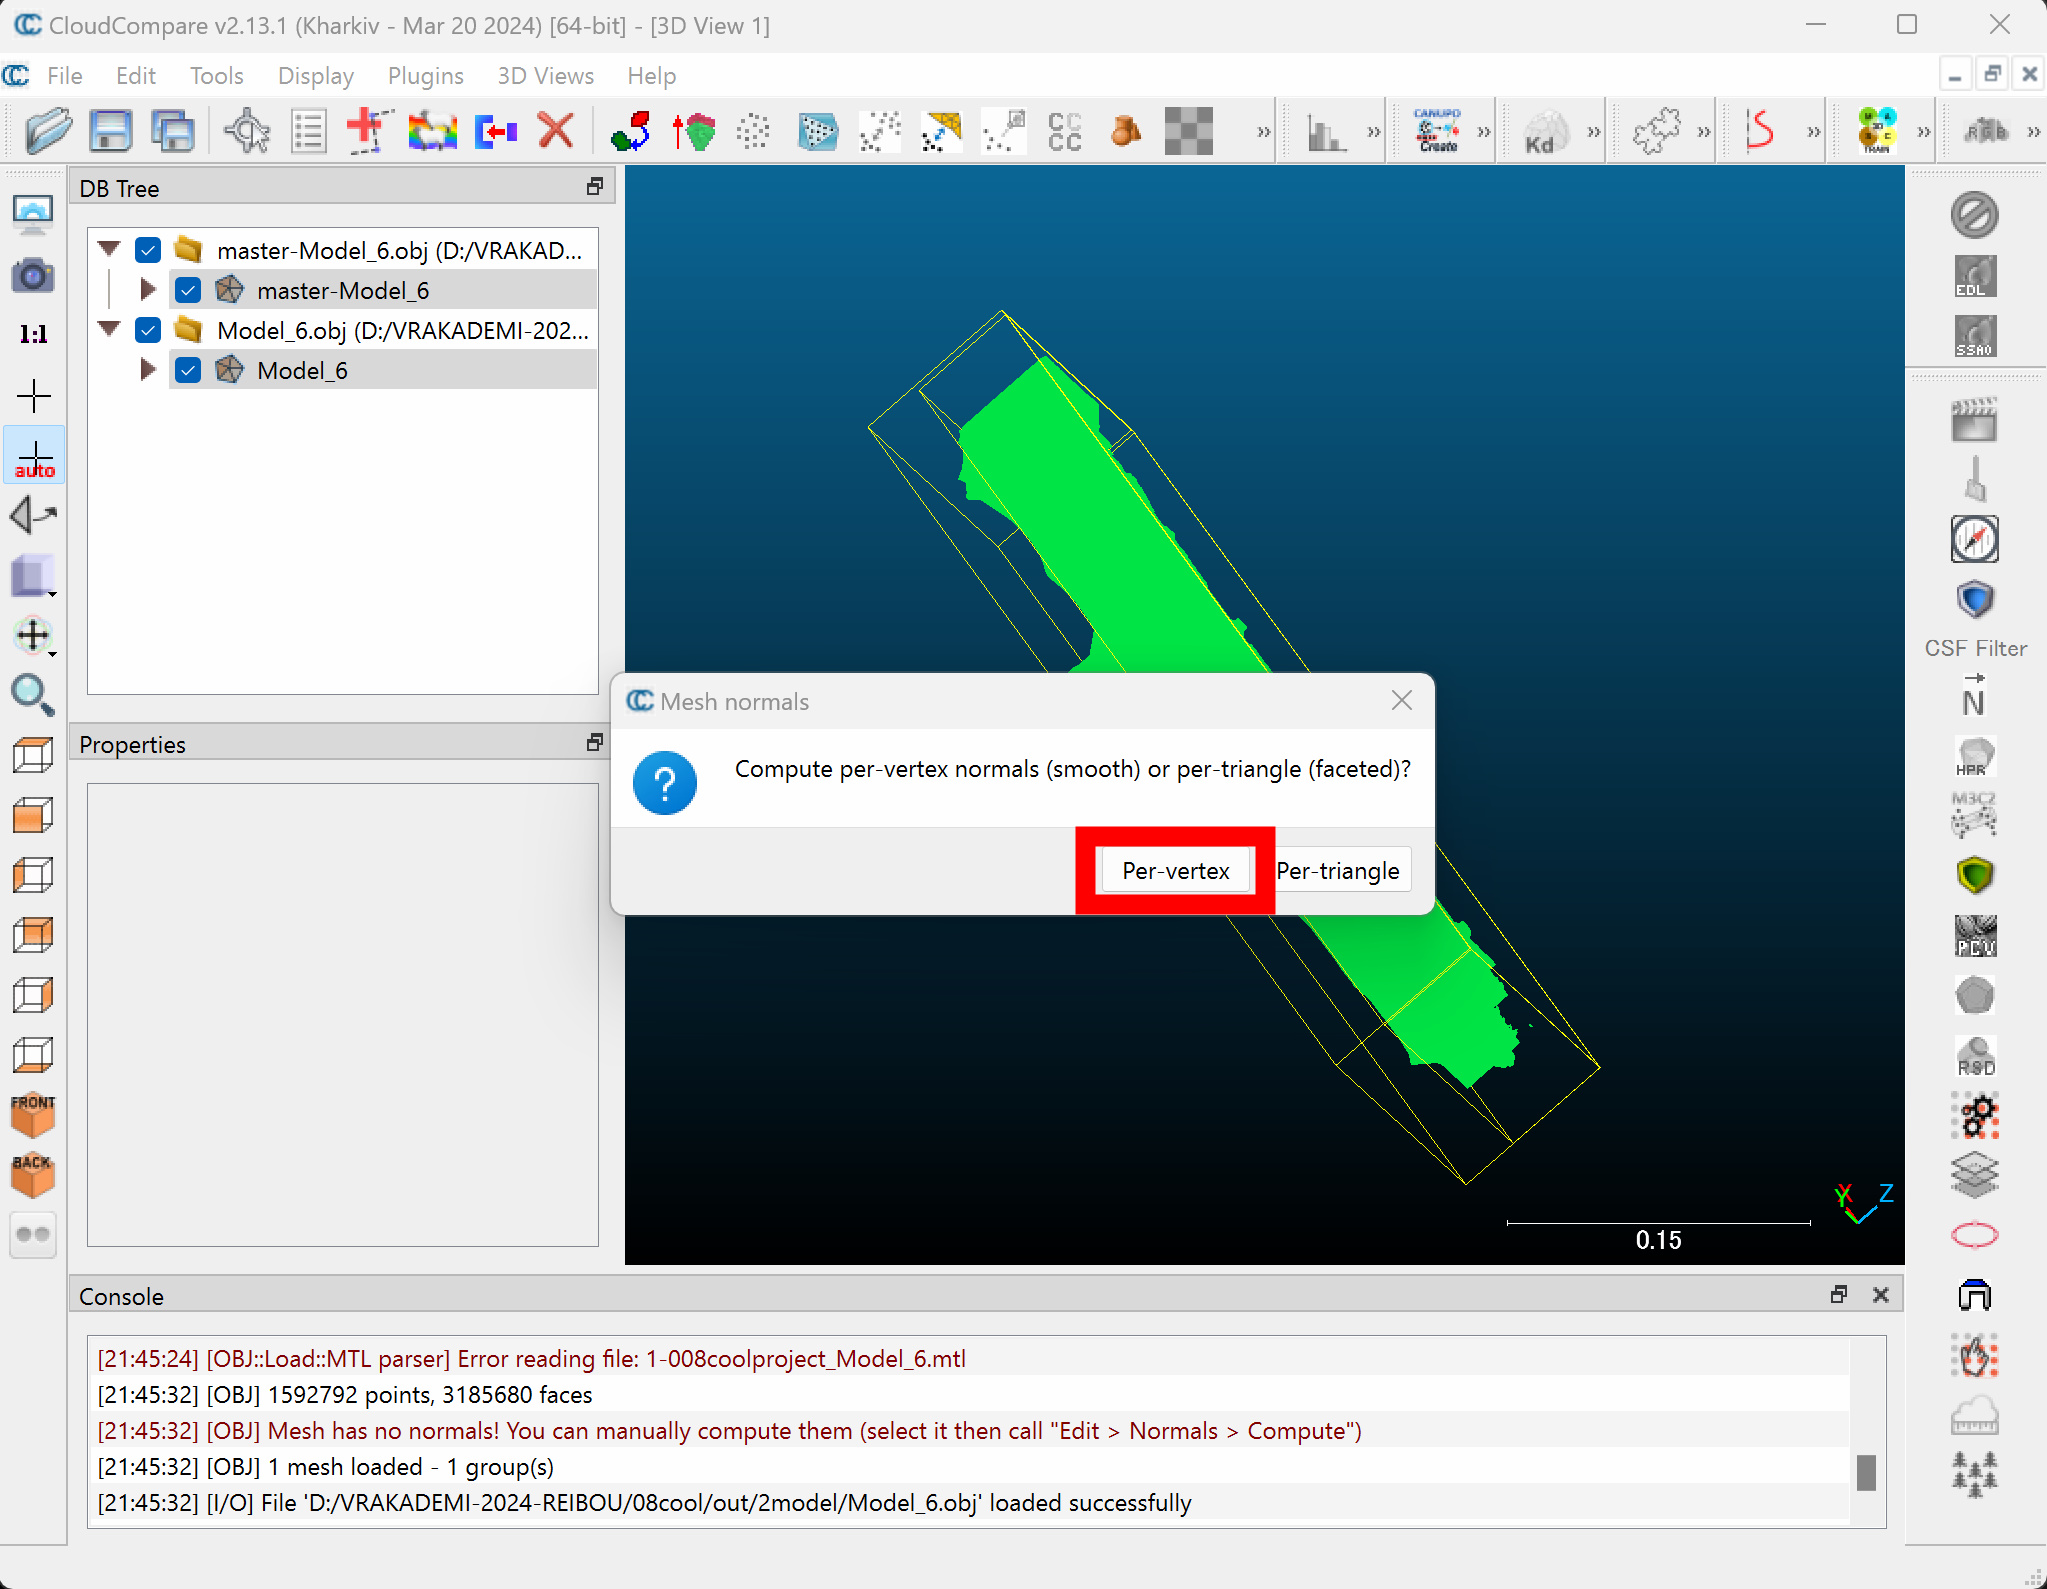Click the Save floppy disk icon
The height and width of the screenshot is (1589, 2047).
(110, 131)
